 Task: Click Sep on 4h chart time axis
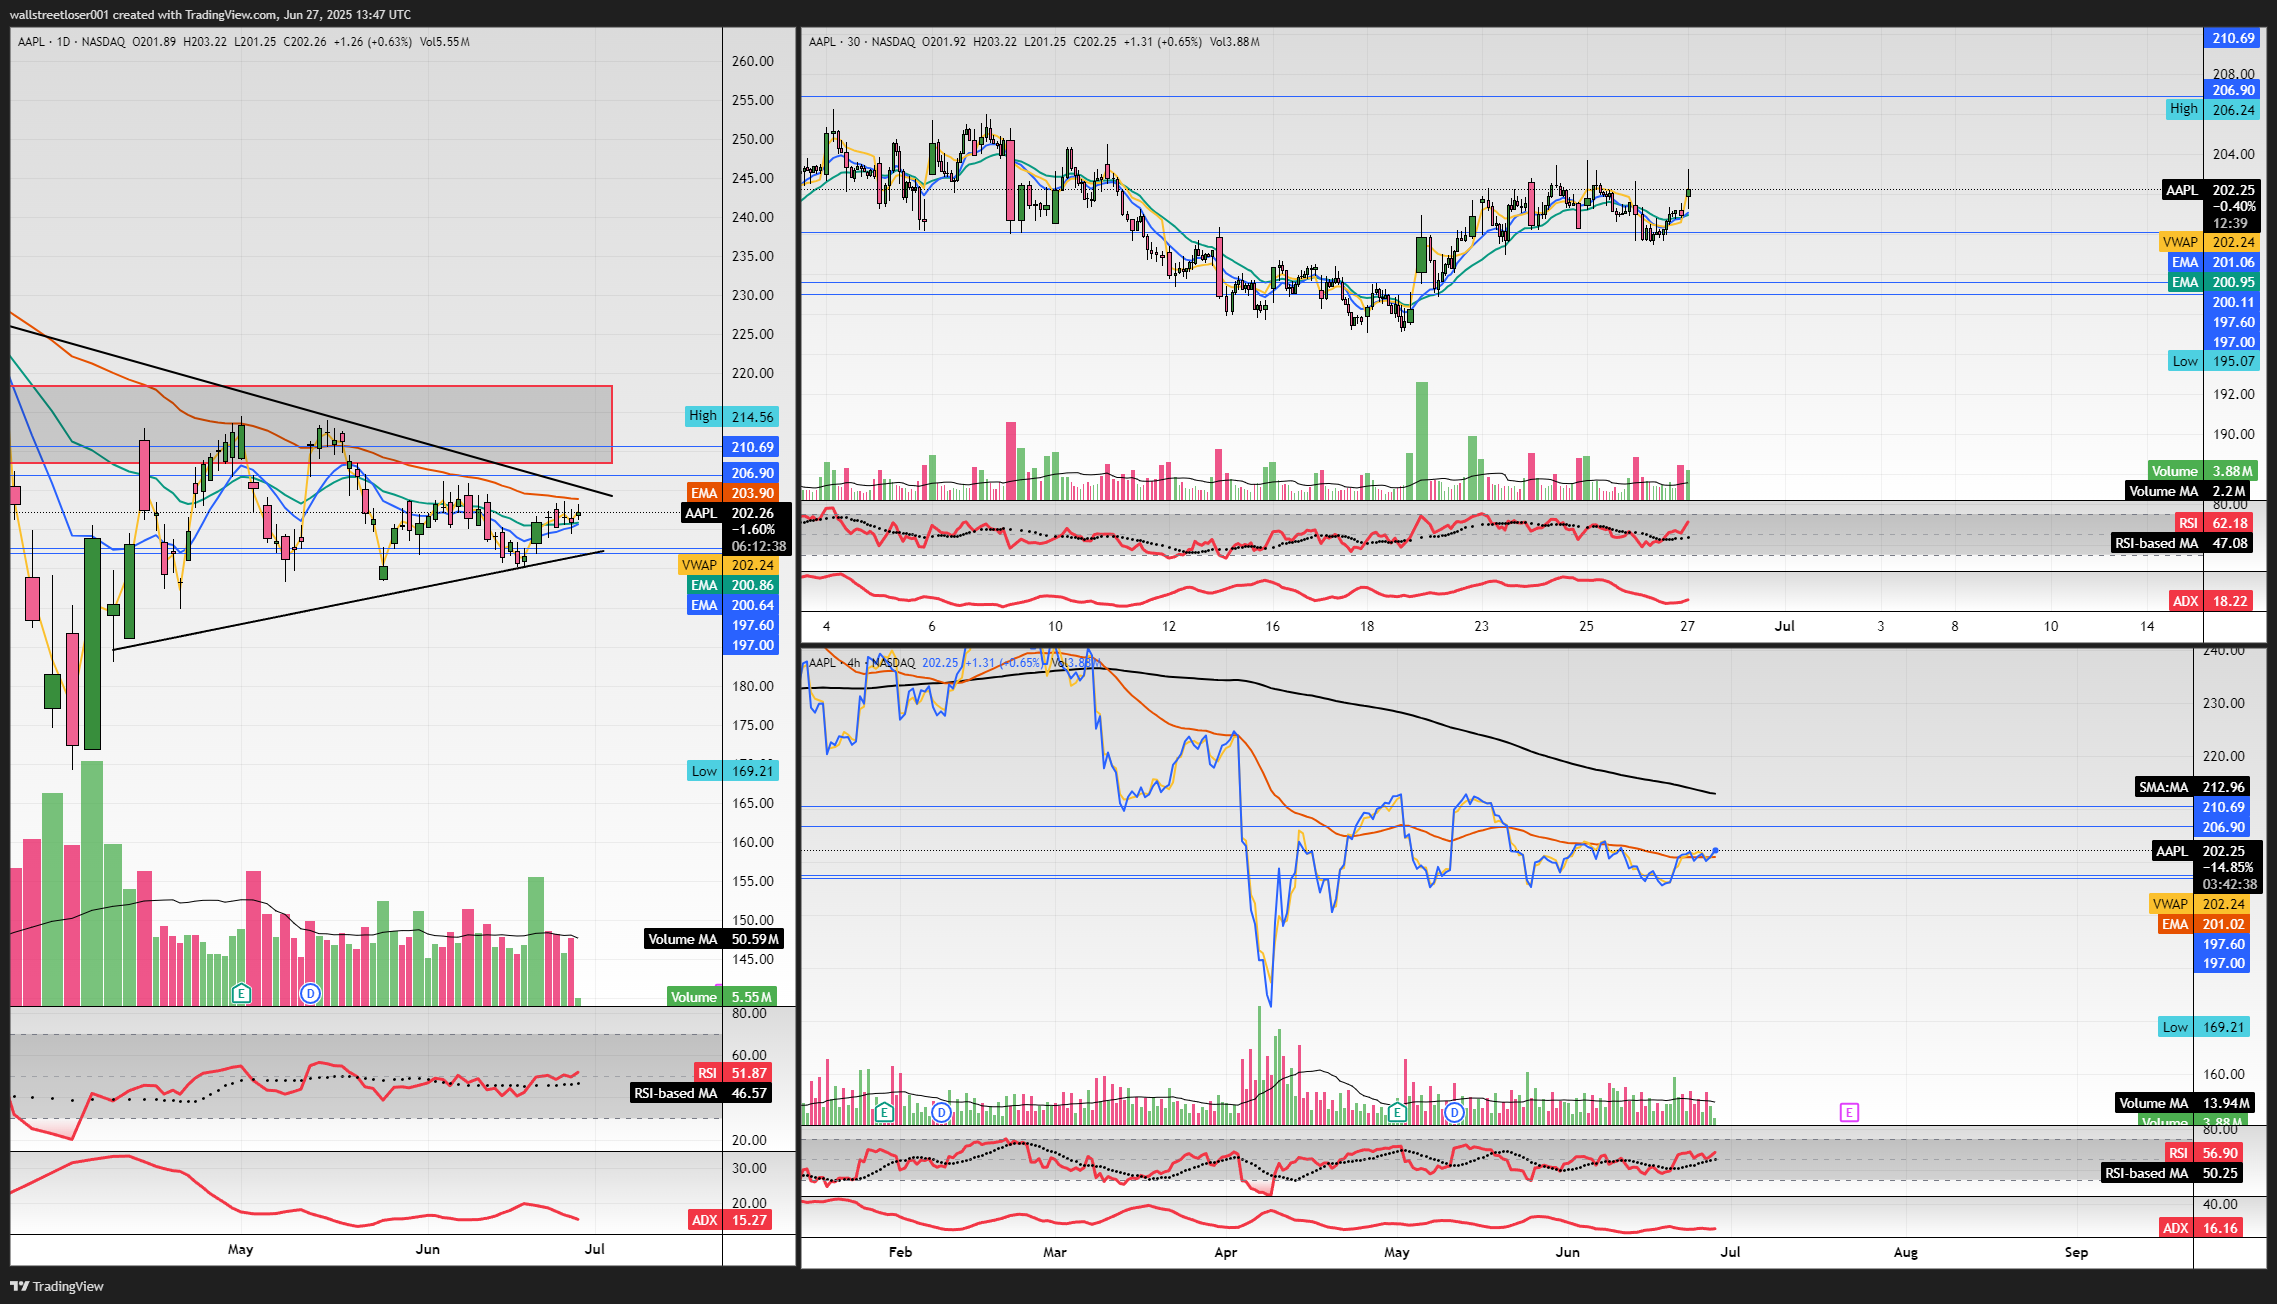2076,1252
